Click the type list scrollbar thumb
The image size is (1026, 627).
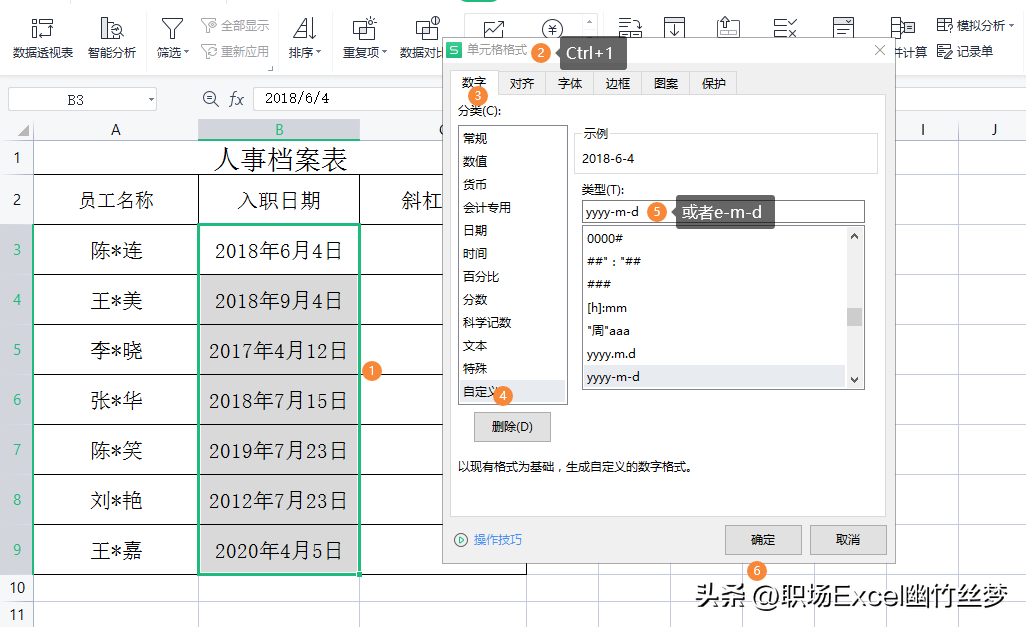tap(854, 317)
